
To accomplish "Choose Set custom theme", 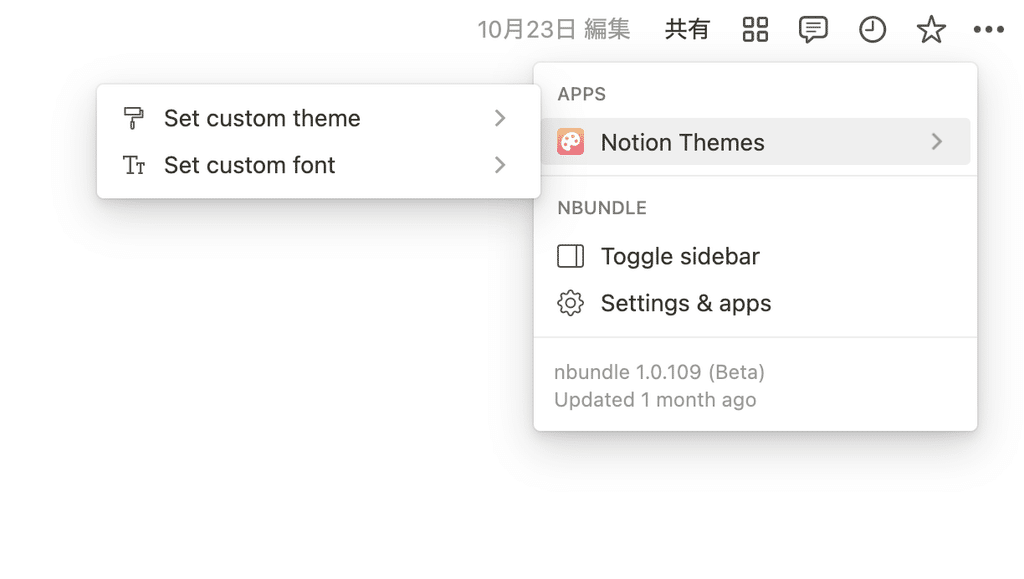I will click(319, 118).
